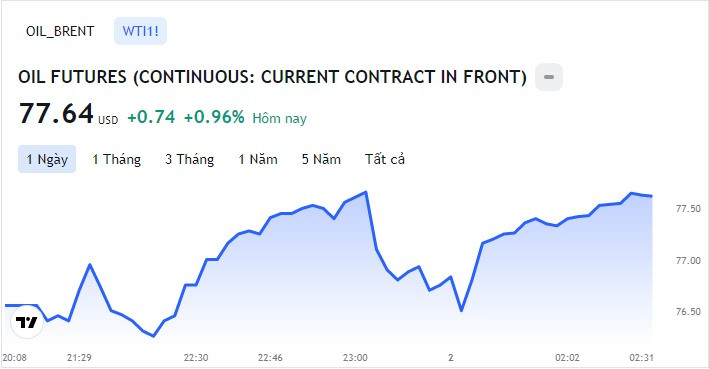
Task: Click the TradingView logo icon
Action: pos(27,322)
